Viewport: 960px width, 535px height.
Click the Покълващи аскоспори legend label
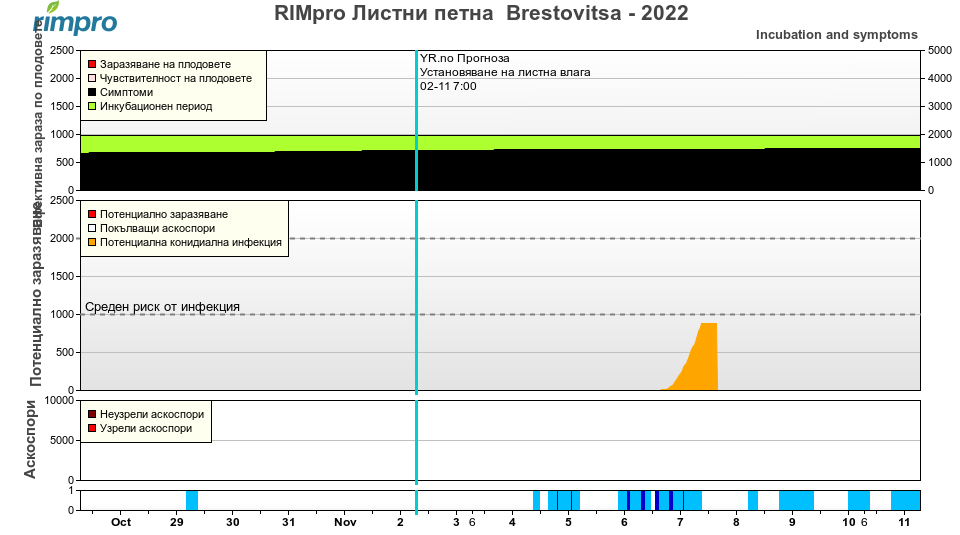click(x=157, y=228)
